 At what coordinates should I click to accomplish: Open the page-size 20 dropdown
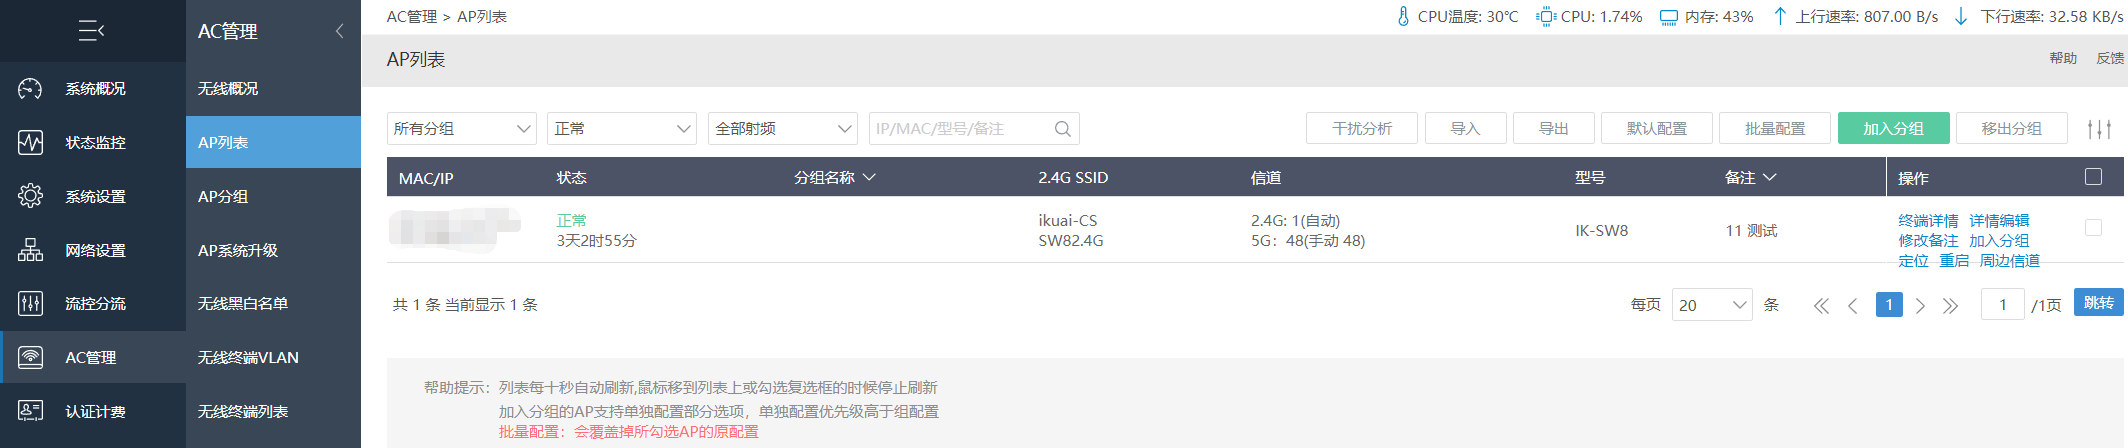(x=1712, y=305)
